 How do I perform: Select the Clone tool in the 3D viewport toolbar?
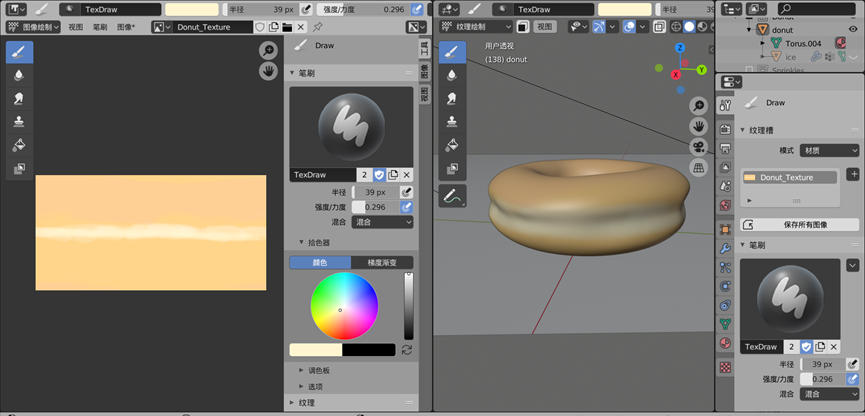[452, 121]
